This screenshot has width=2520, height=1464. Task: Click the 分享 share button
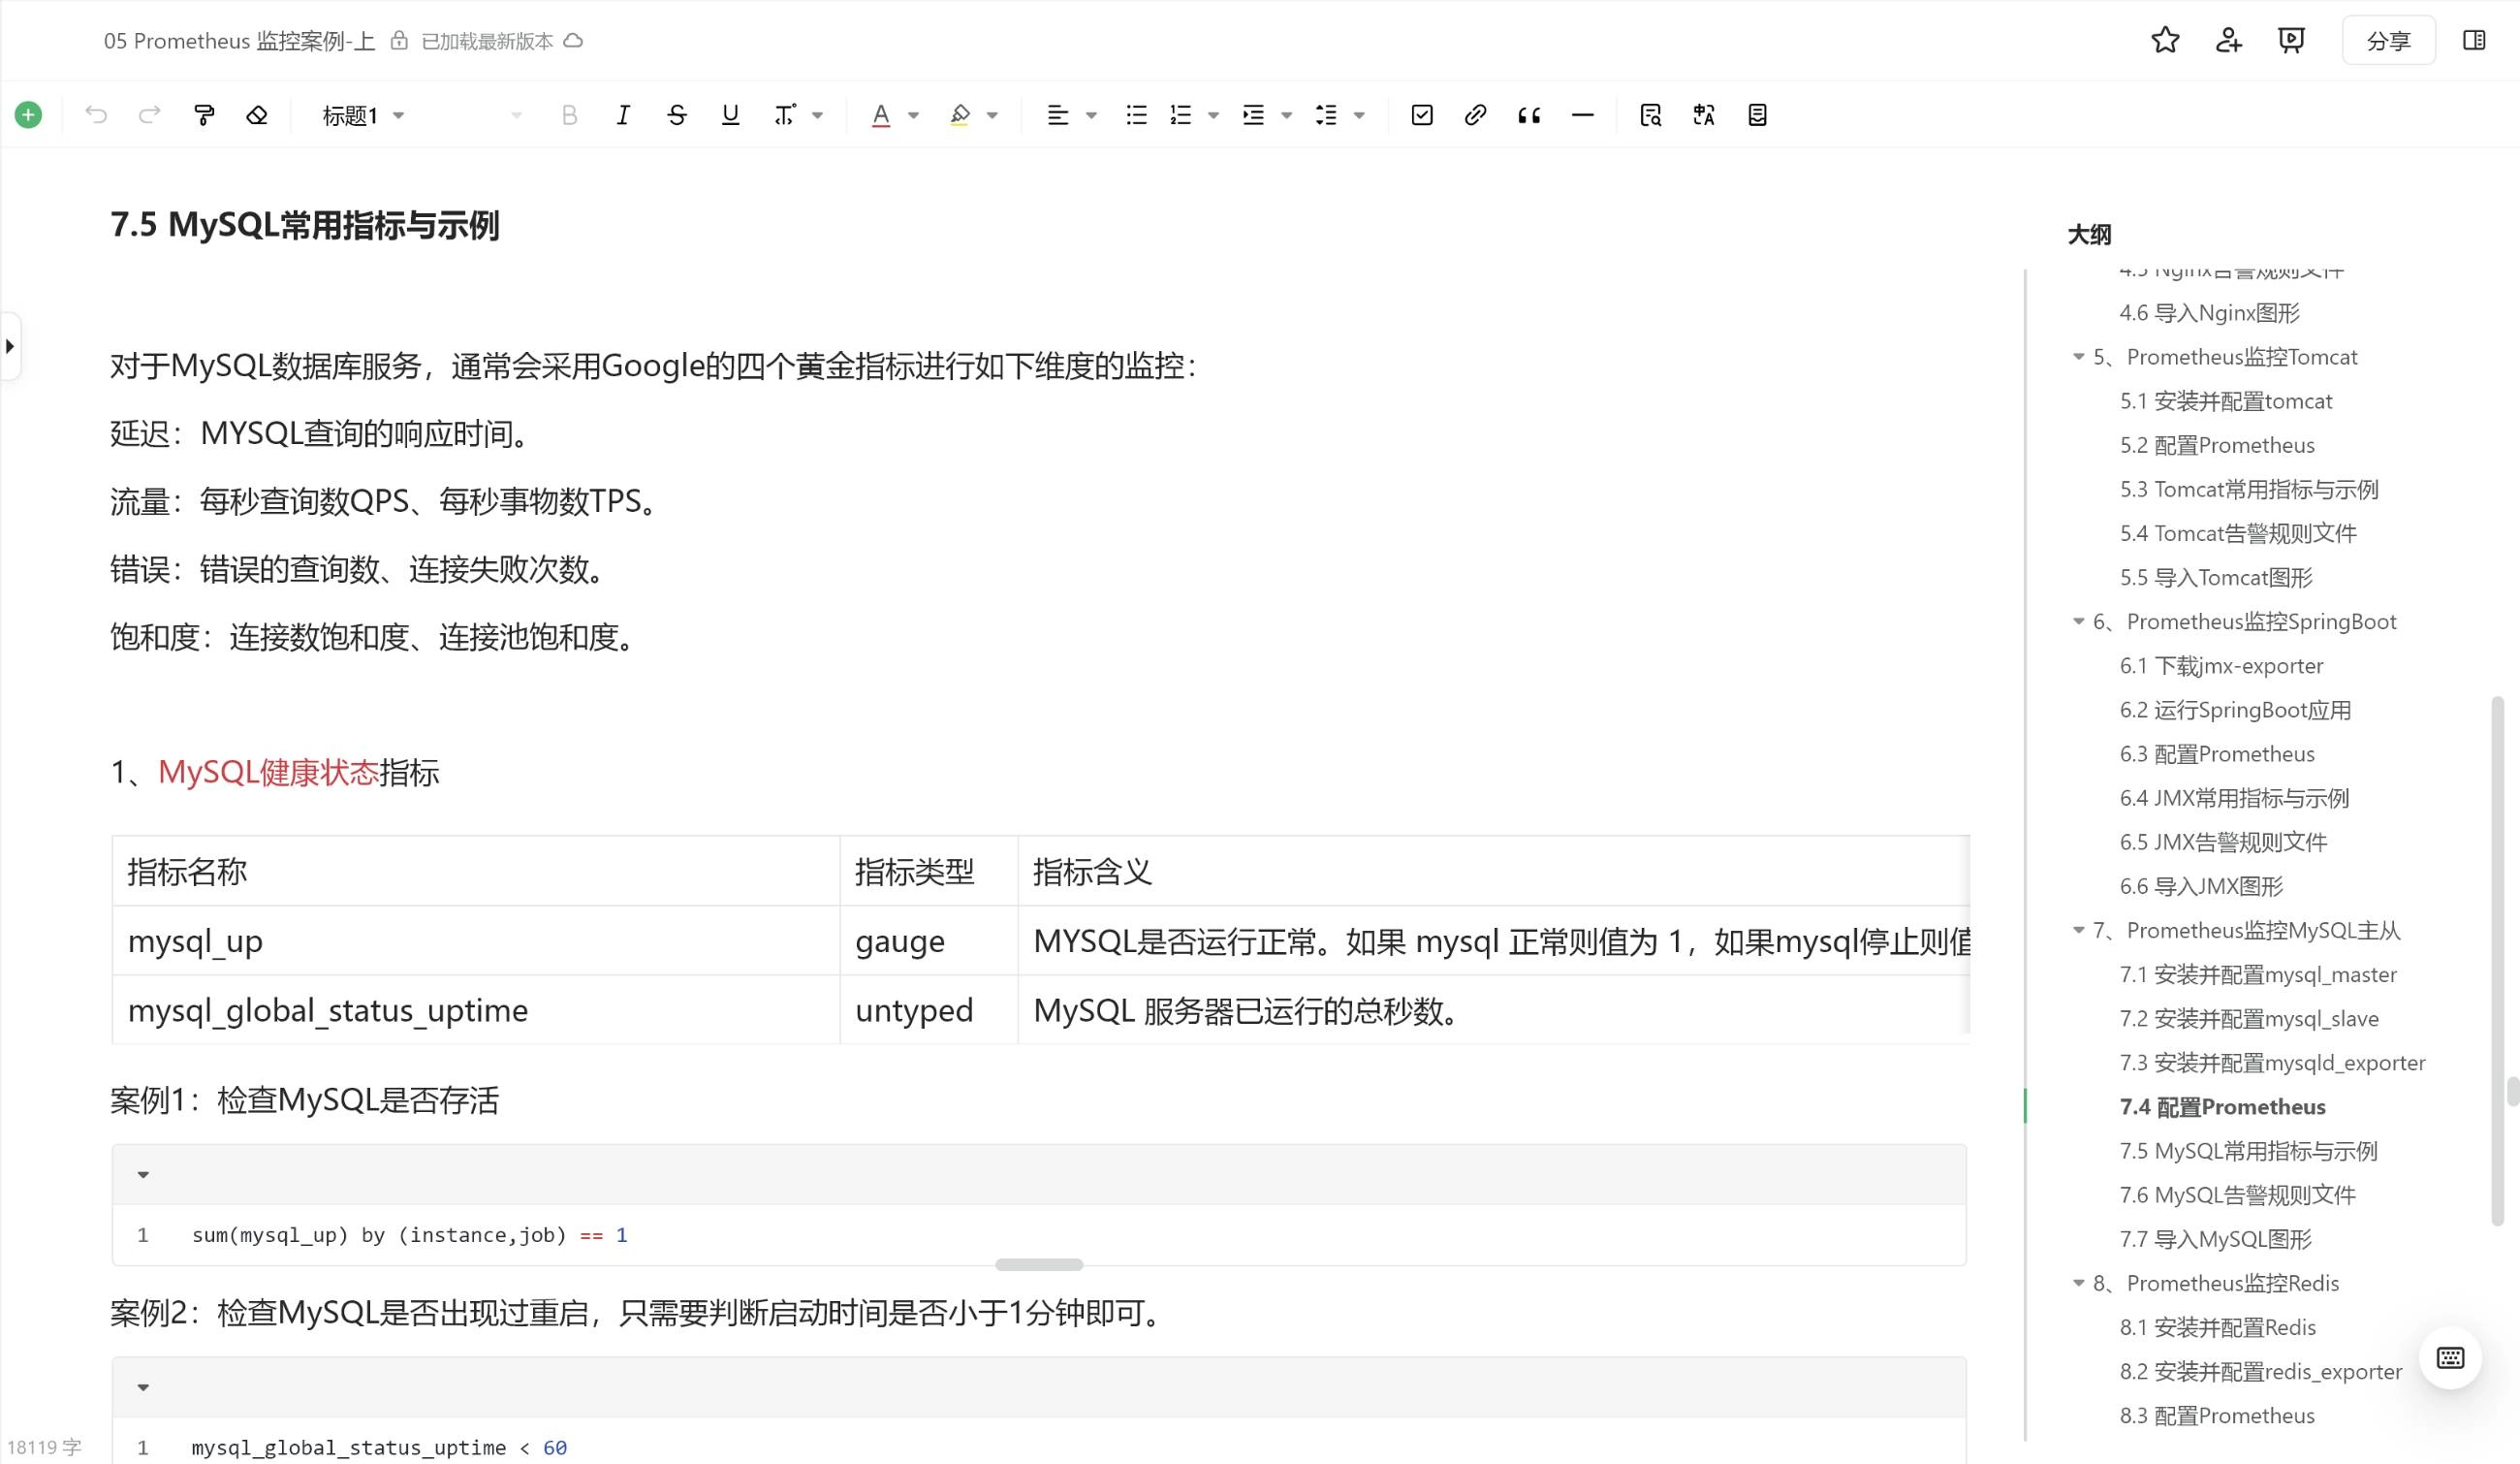click(2388, 39)
